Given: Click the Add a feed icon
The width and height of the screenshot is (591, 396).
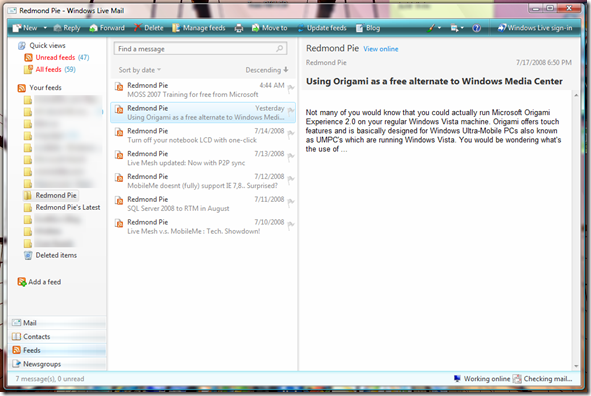Looking at the screenshot, I should (x=22, y=282).
